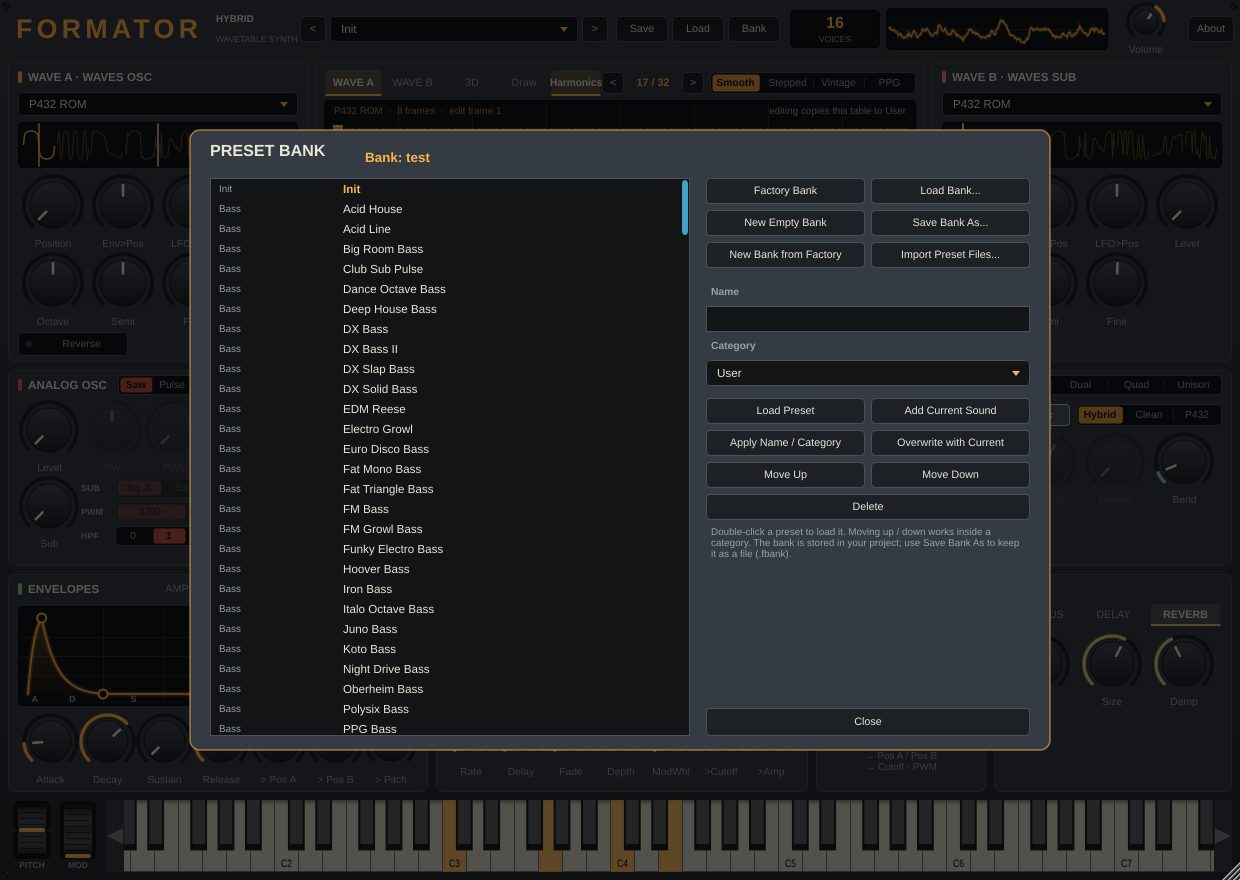
Task: Select the Funky Electro Bass preset
Action: pyautogui.click(x=446, y=549)
